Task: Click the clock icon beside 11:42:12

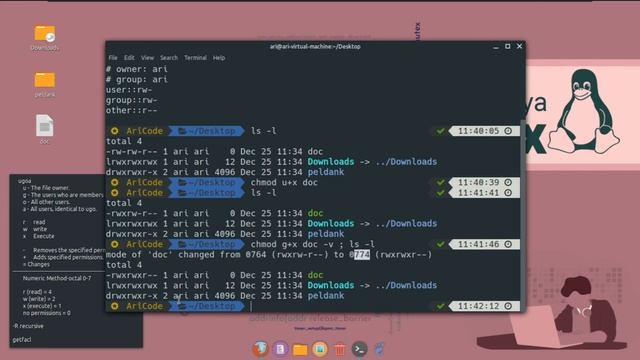Action: [508, 306]
